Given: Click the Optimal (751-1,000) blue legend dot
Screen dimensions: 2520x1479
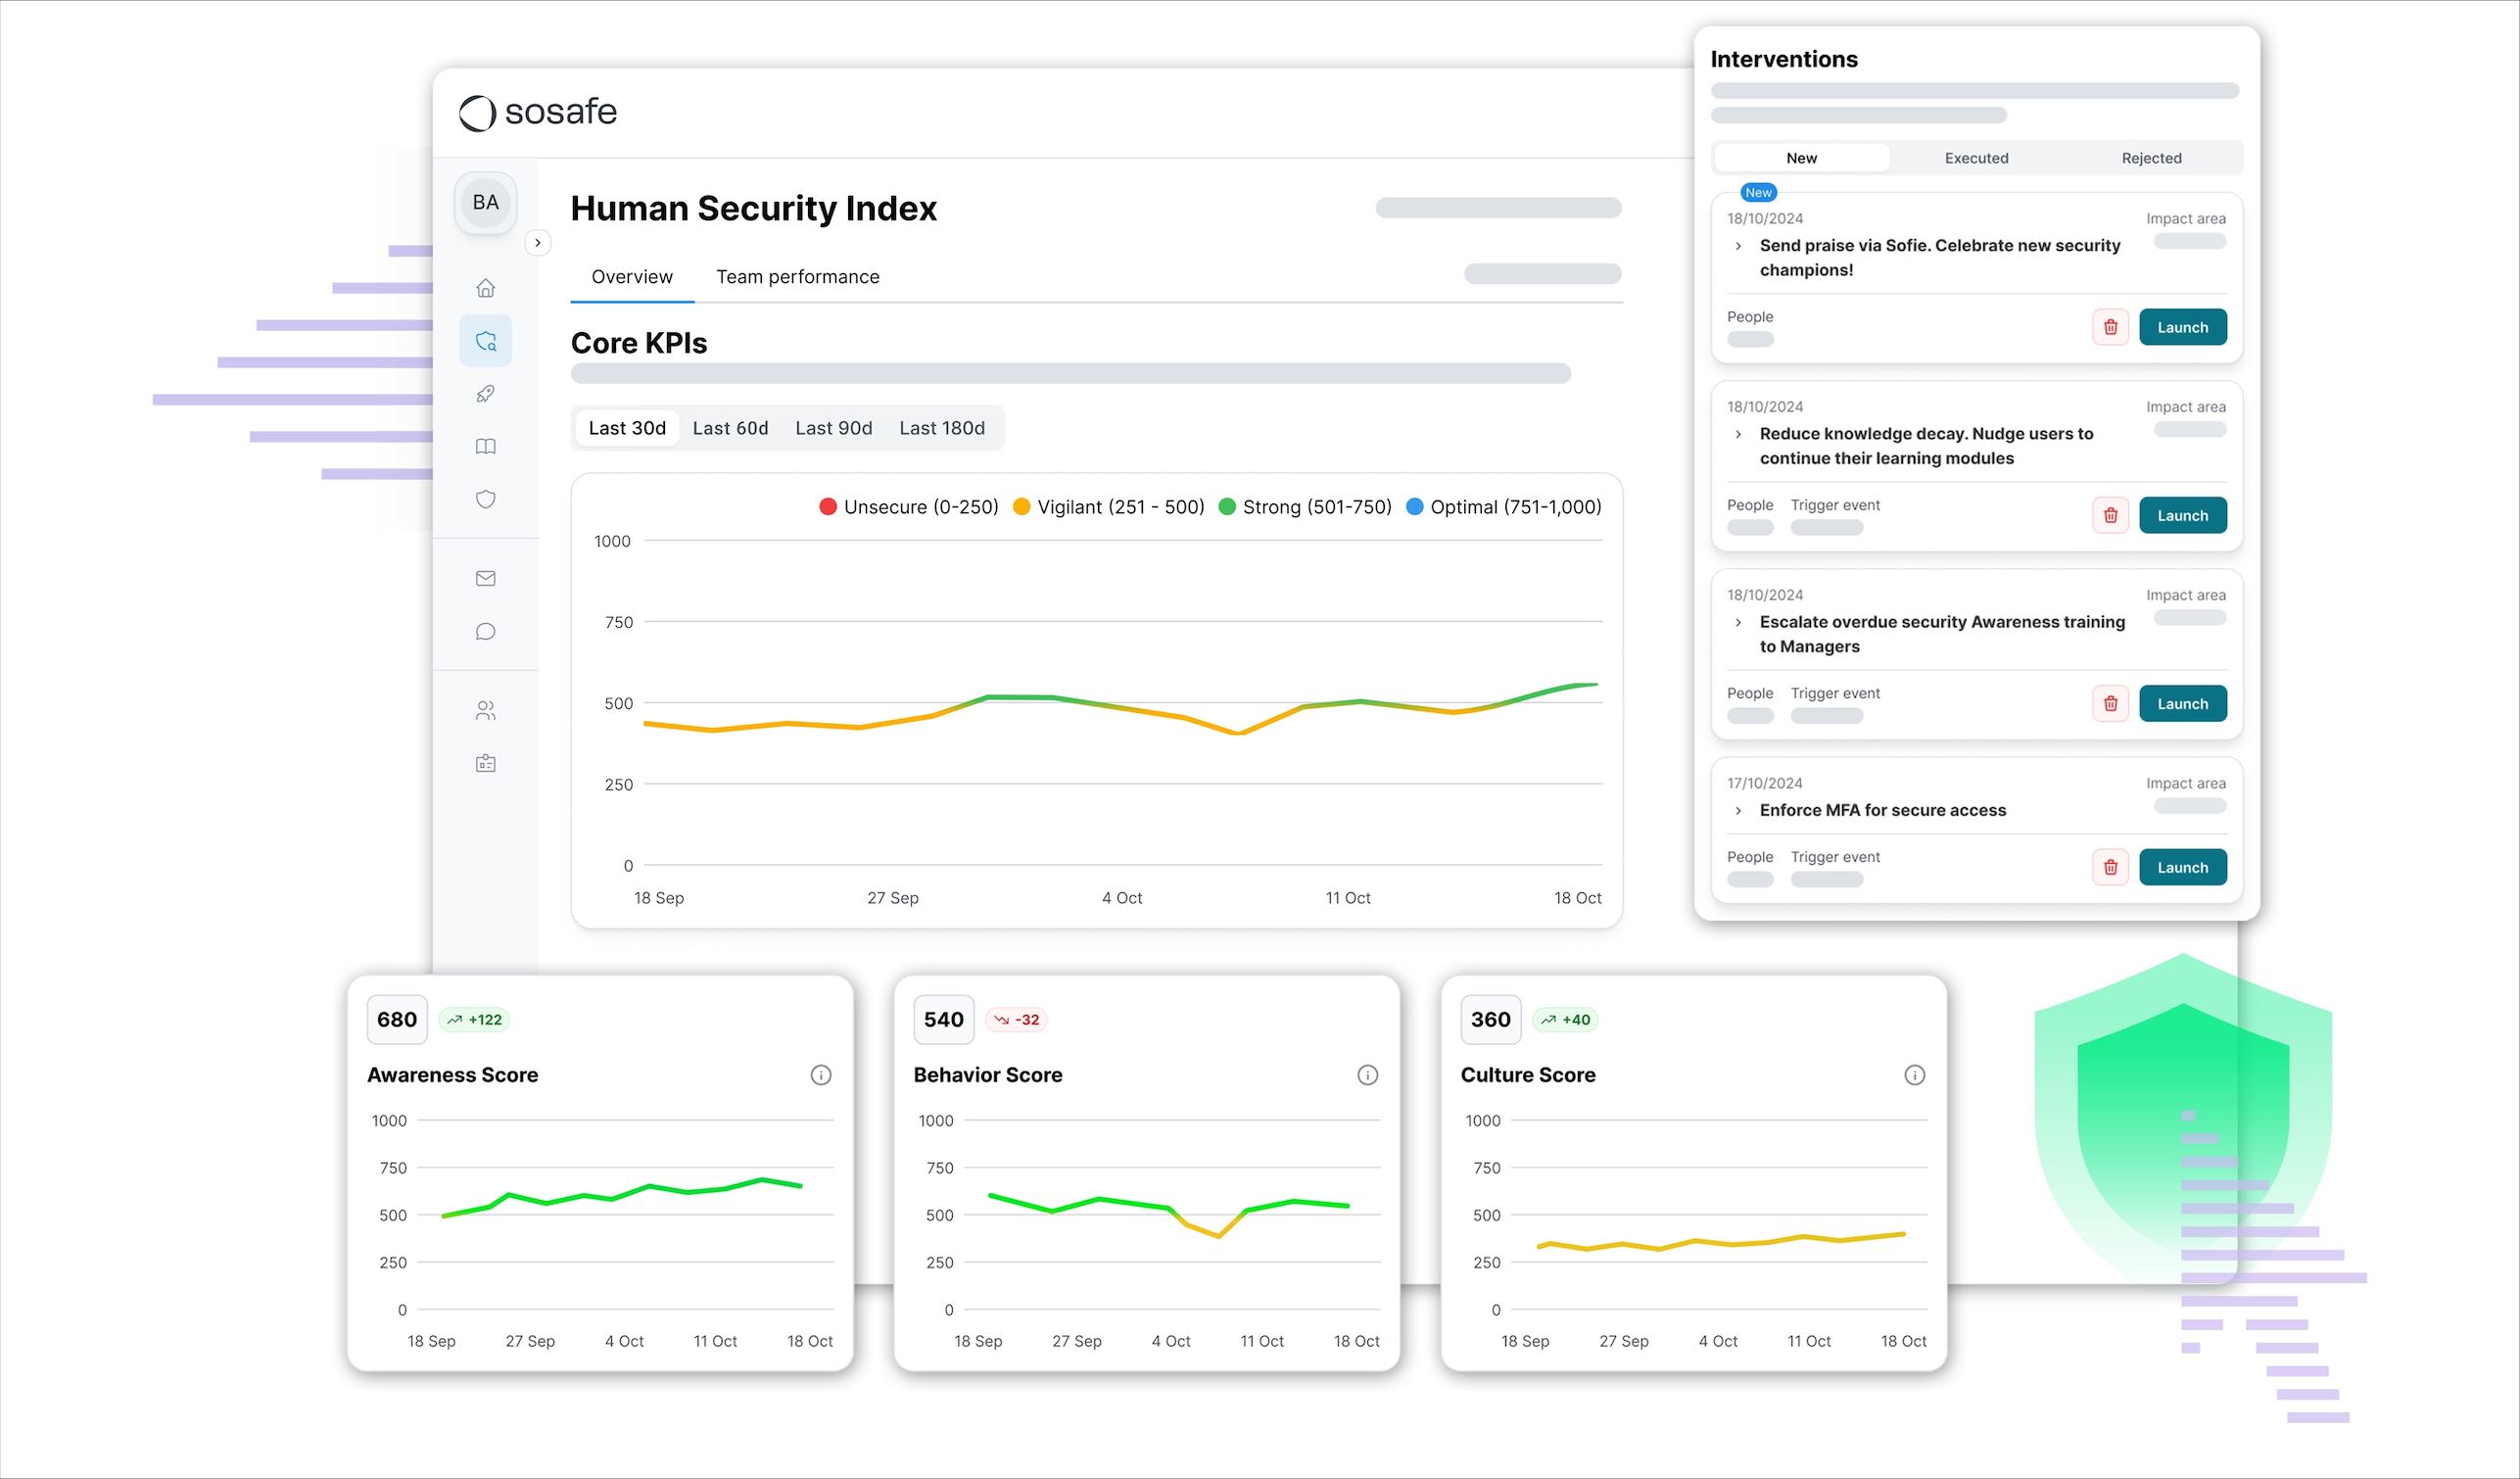Looking at the screenshot, I should click(1414, 506).
